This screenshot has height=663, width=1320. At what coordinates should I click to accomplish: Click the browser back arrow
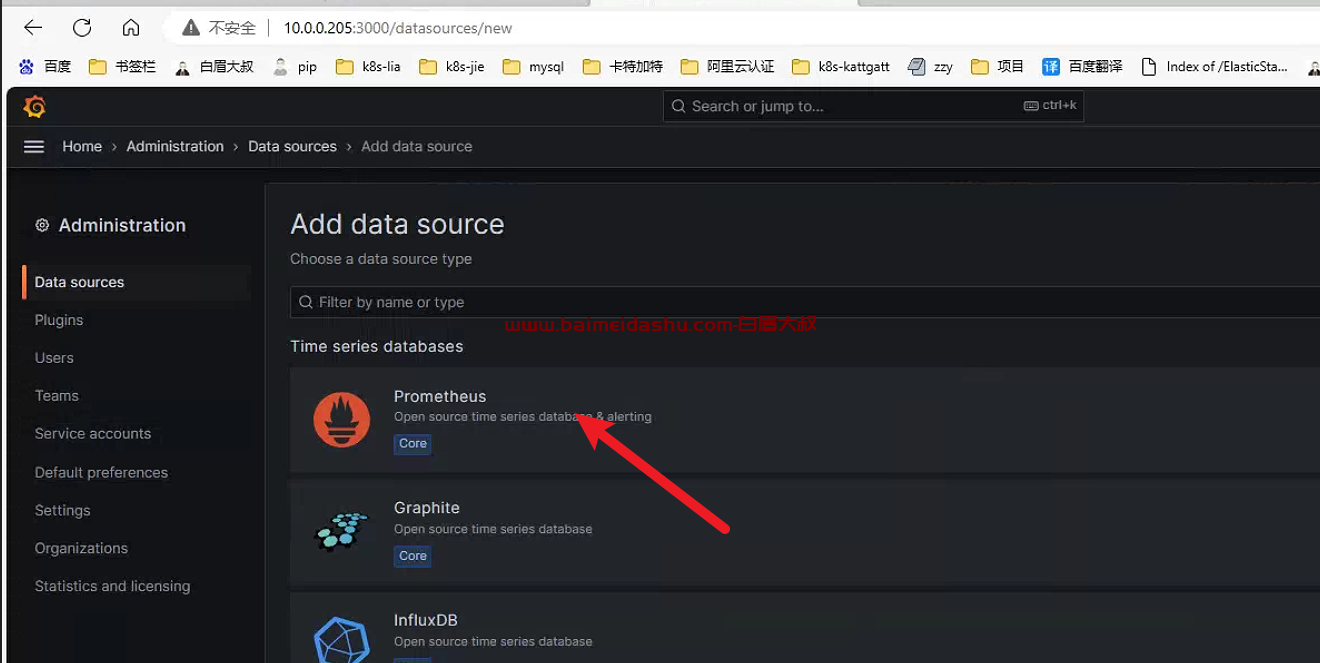coord(33,28)
